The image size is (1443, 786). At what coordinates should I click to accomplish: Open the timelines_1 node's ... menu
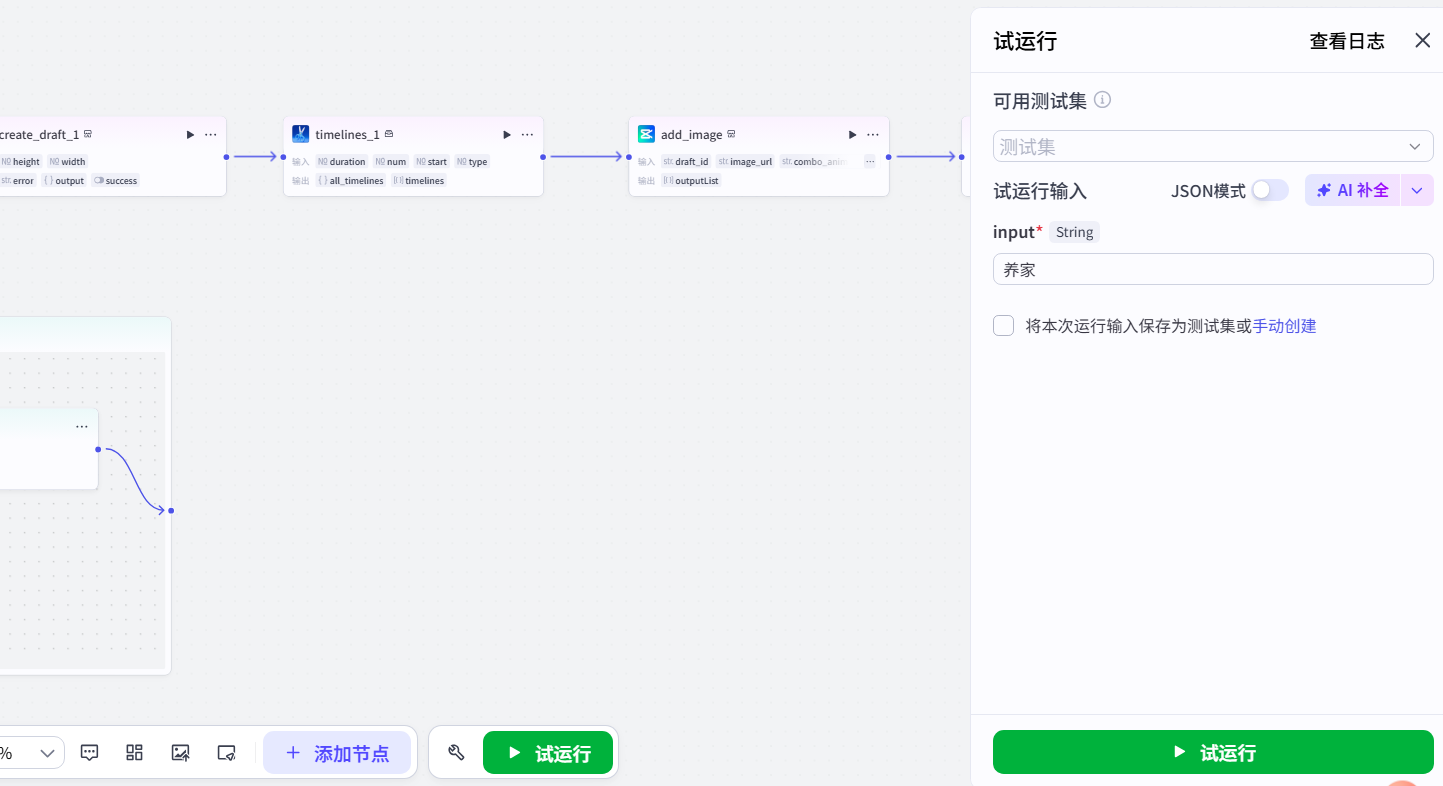(x=527, y=134)
